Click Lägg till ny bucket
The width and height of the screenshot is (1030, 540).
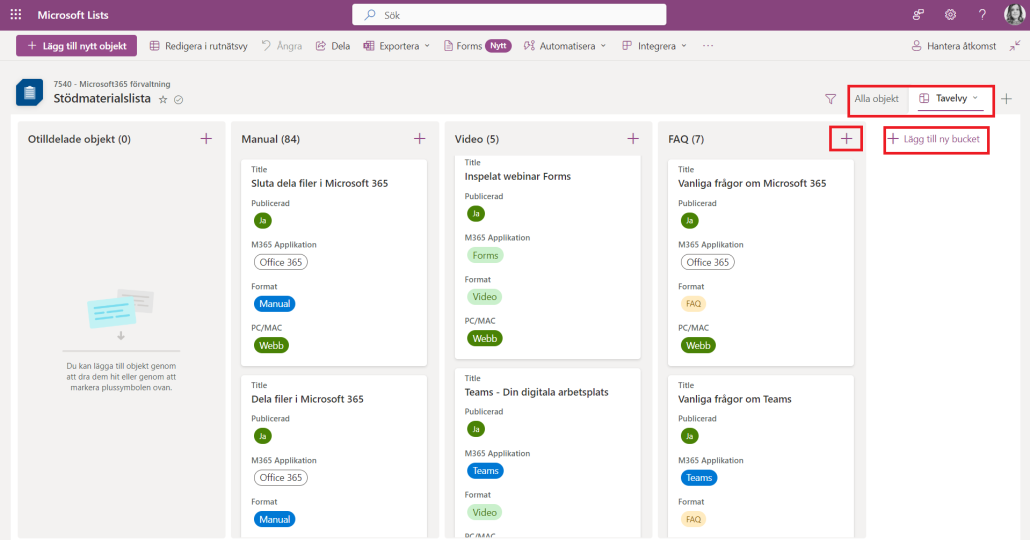[x=933, y=139]
